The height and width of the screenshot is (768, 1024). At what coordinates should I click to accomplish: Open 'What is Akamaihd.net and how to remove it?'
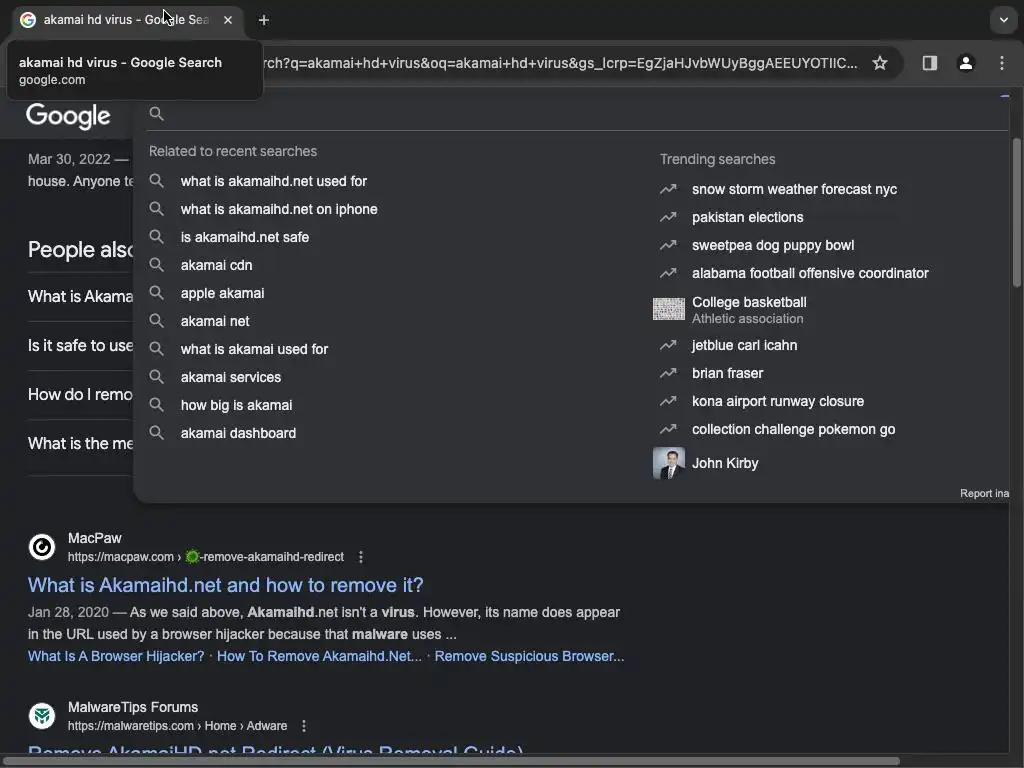tap(225, 585)
